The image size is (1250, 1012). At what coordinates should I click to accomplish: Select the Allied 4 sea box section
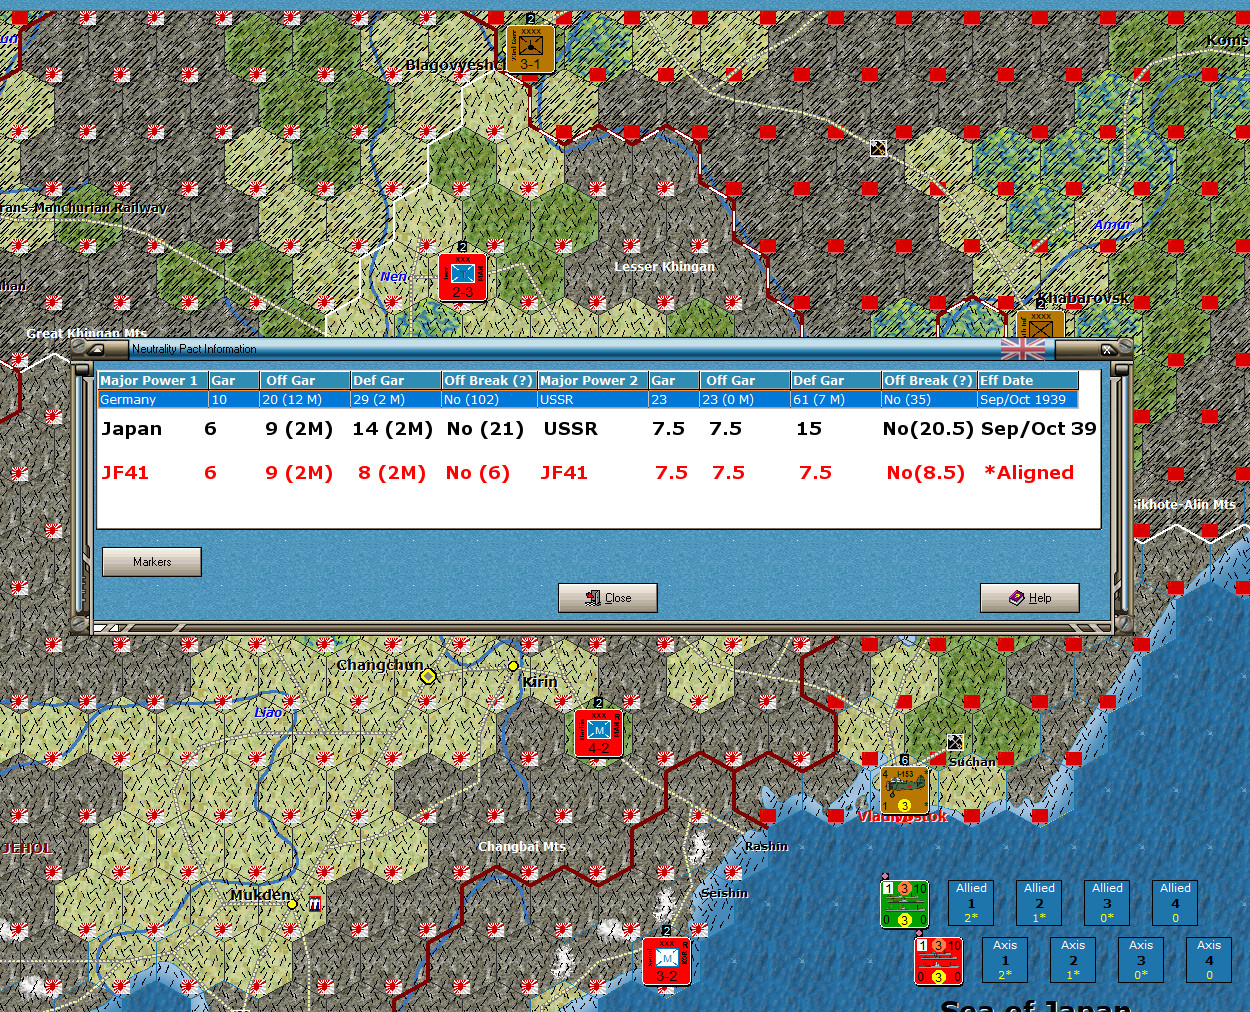pyautogui.click(x=1175, y=902)
